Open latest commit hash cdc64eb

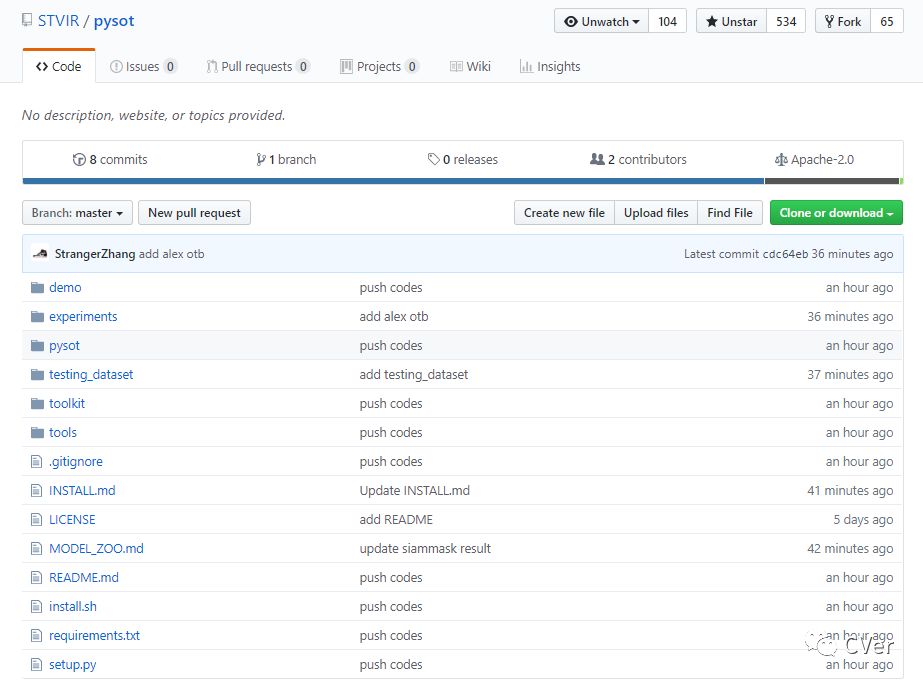click(x=785, y=254)
